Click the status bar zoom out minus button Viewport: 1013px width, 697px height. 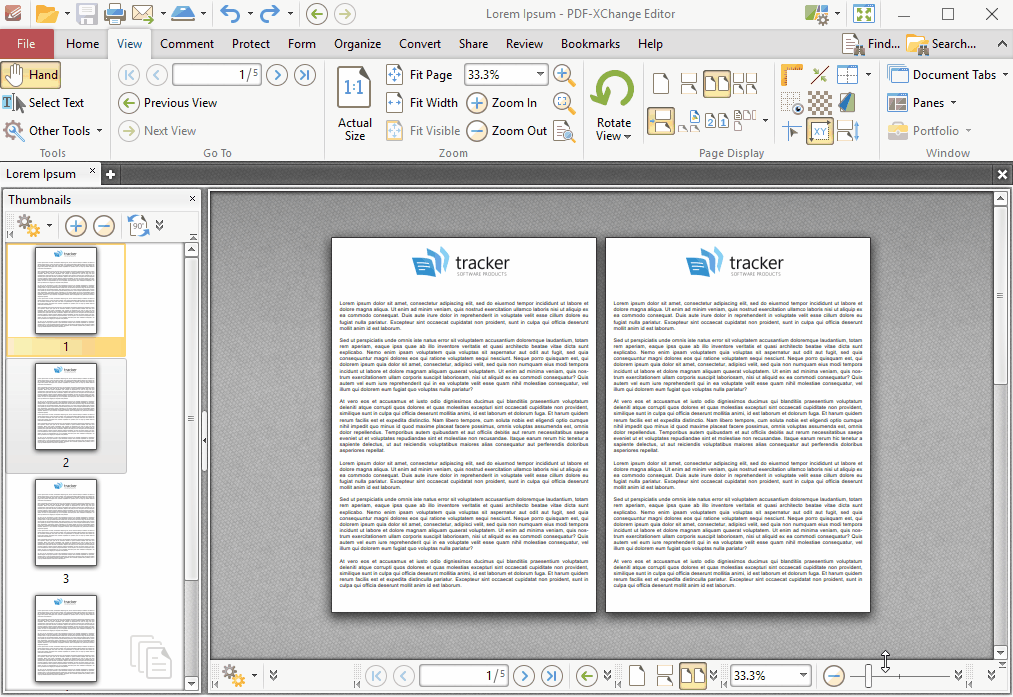point(833,676)
